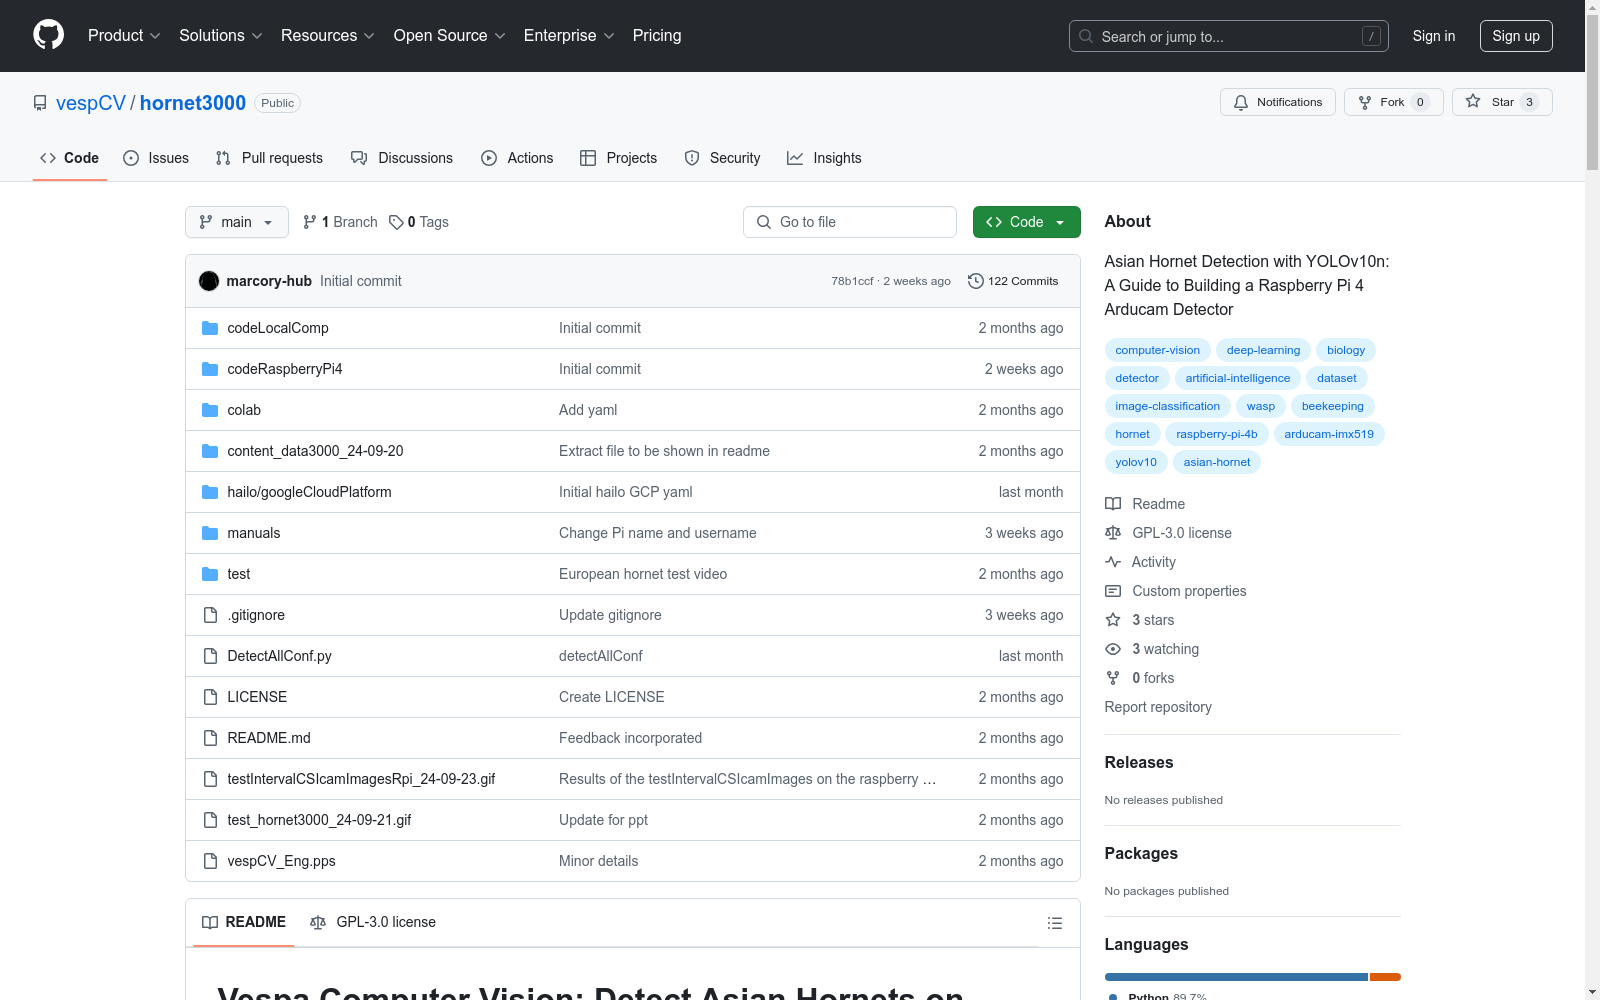Star the hornet3000 repository
This screenshot has width=1600, height=1000.
point(1501,102)
